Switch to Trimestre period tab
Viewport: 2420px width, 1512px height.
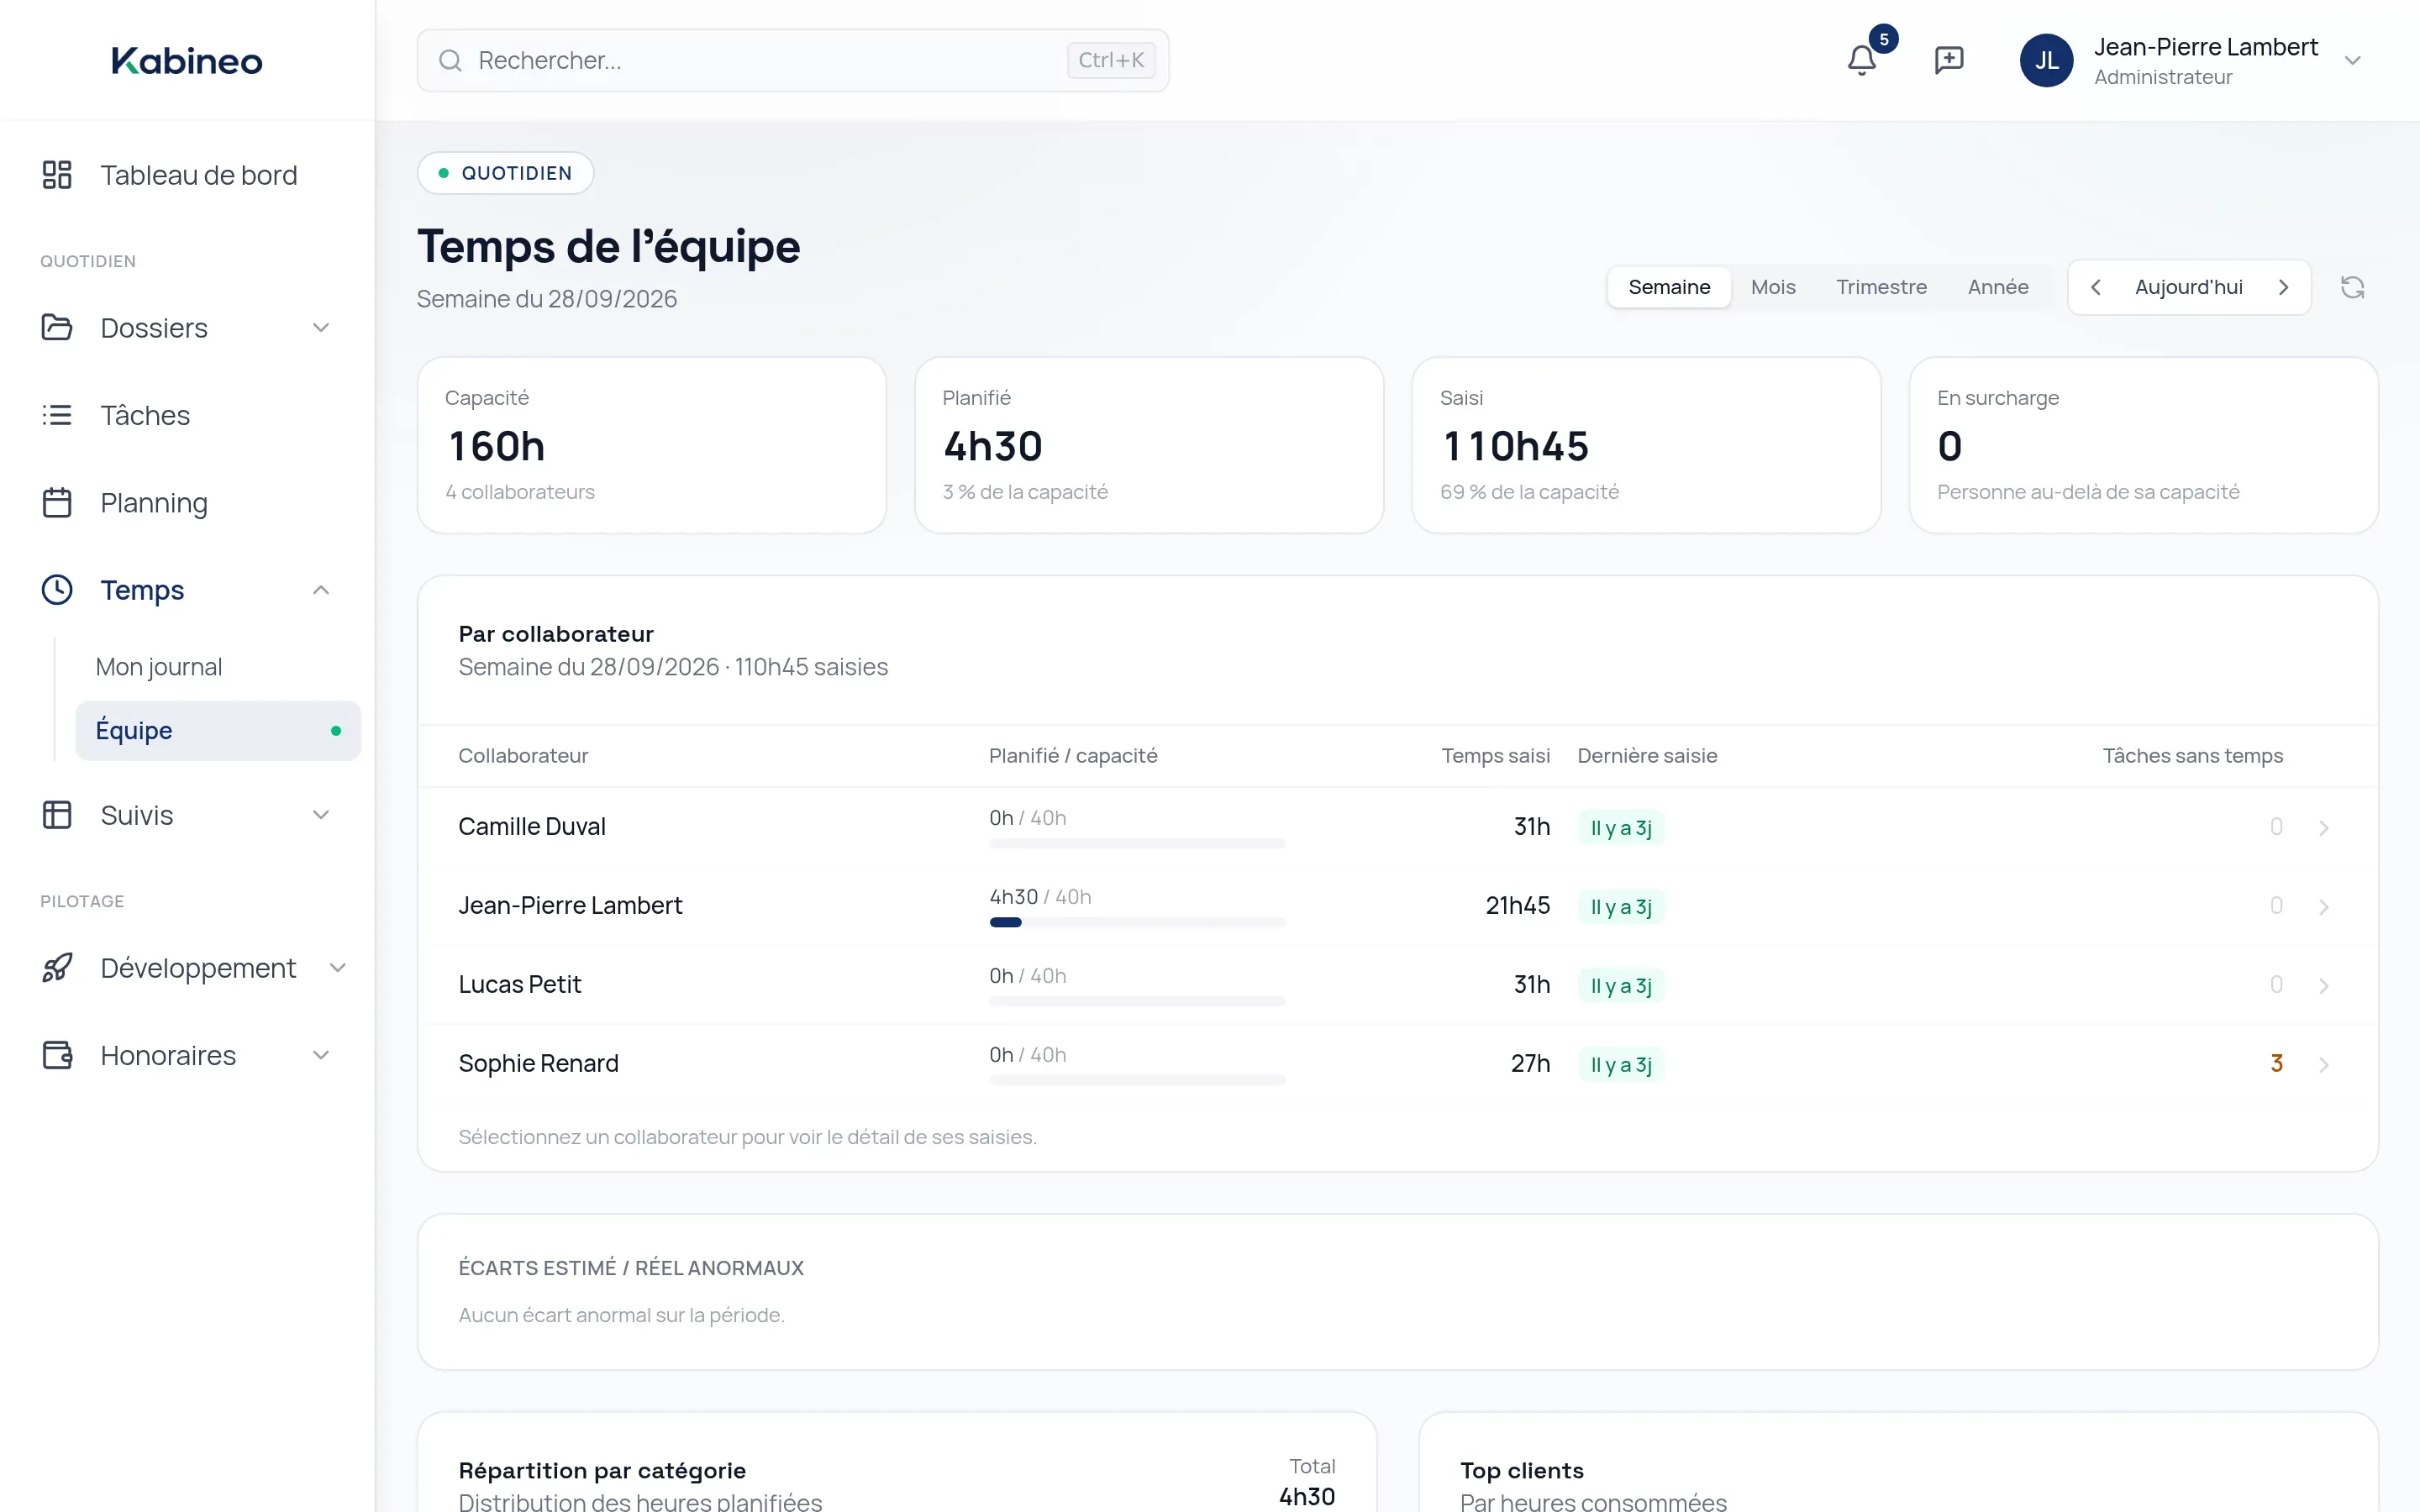tap(1881, 287)
